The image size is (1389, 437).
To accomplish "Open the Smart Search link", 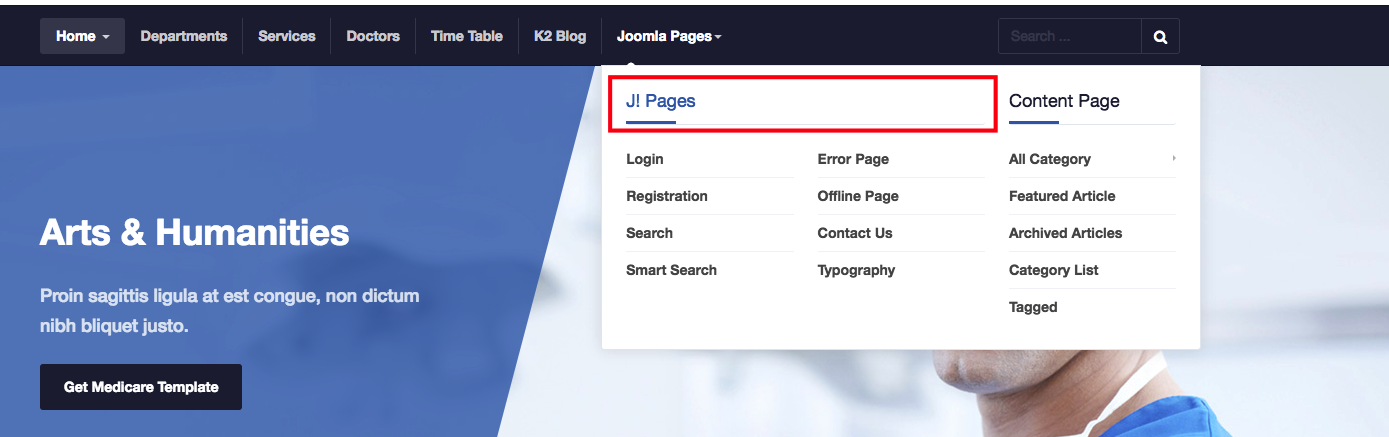I will tap(671, 270).
